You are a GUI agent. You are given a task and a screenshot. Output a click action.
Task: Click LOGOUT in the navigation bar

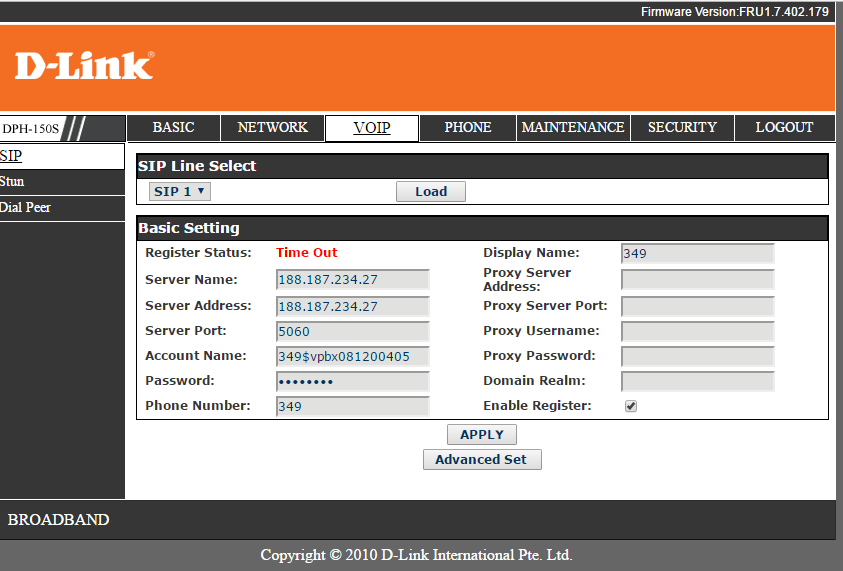click(x=784, y=128)
